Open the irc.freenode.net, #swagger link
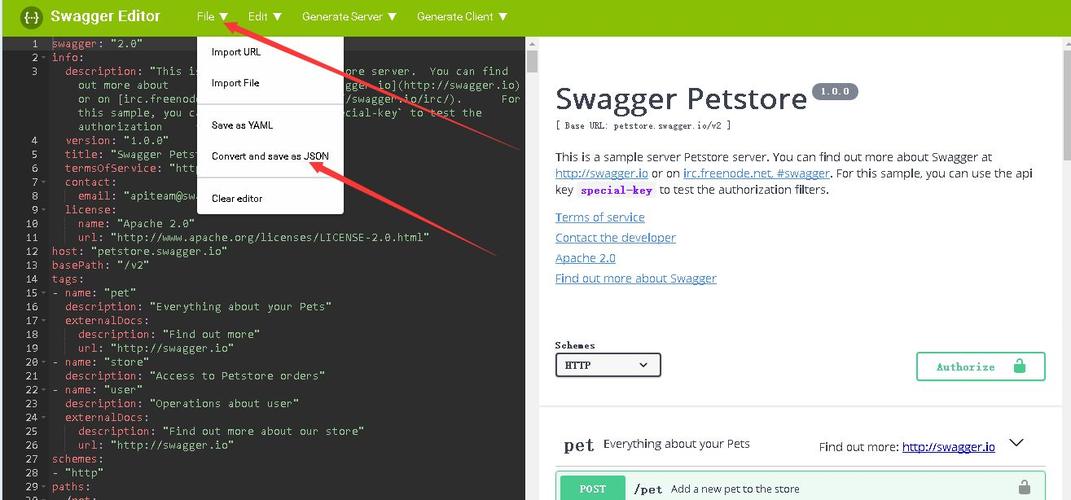The image size is (1071, 500). 757,173
